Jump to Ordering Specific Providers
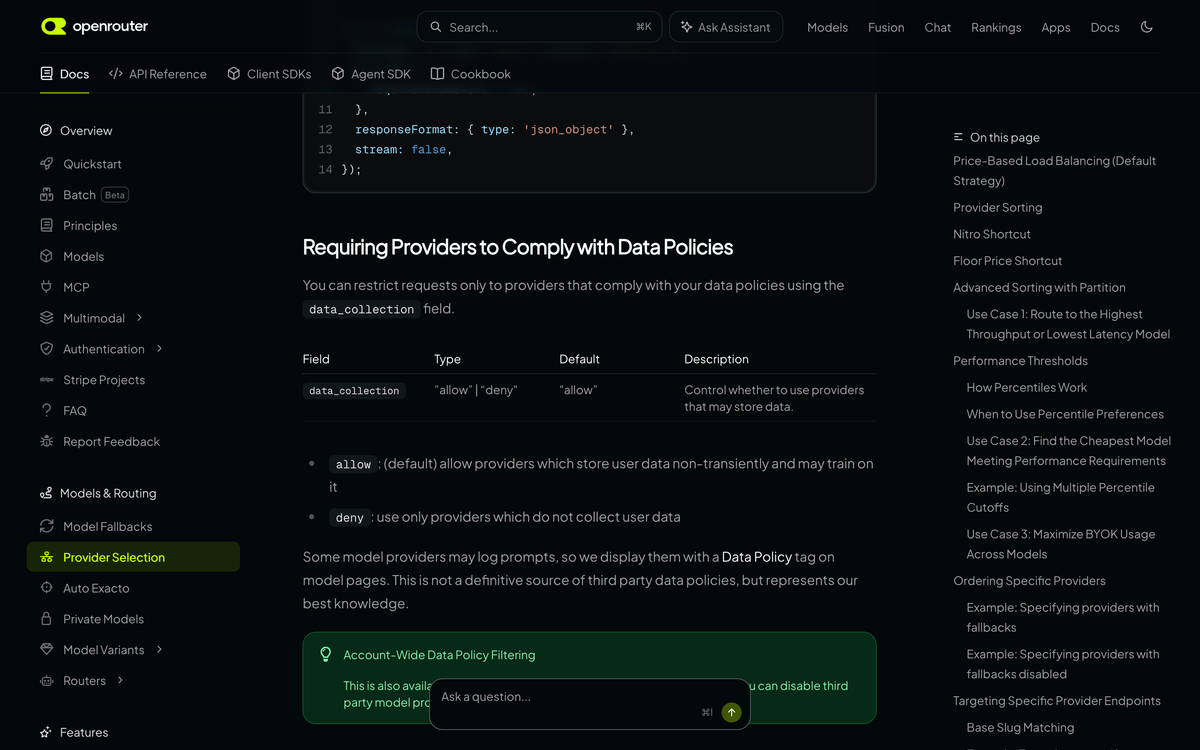The width and height of the screenshot is (1200, 750). [x=1029, y=581]
